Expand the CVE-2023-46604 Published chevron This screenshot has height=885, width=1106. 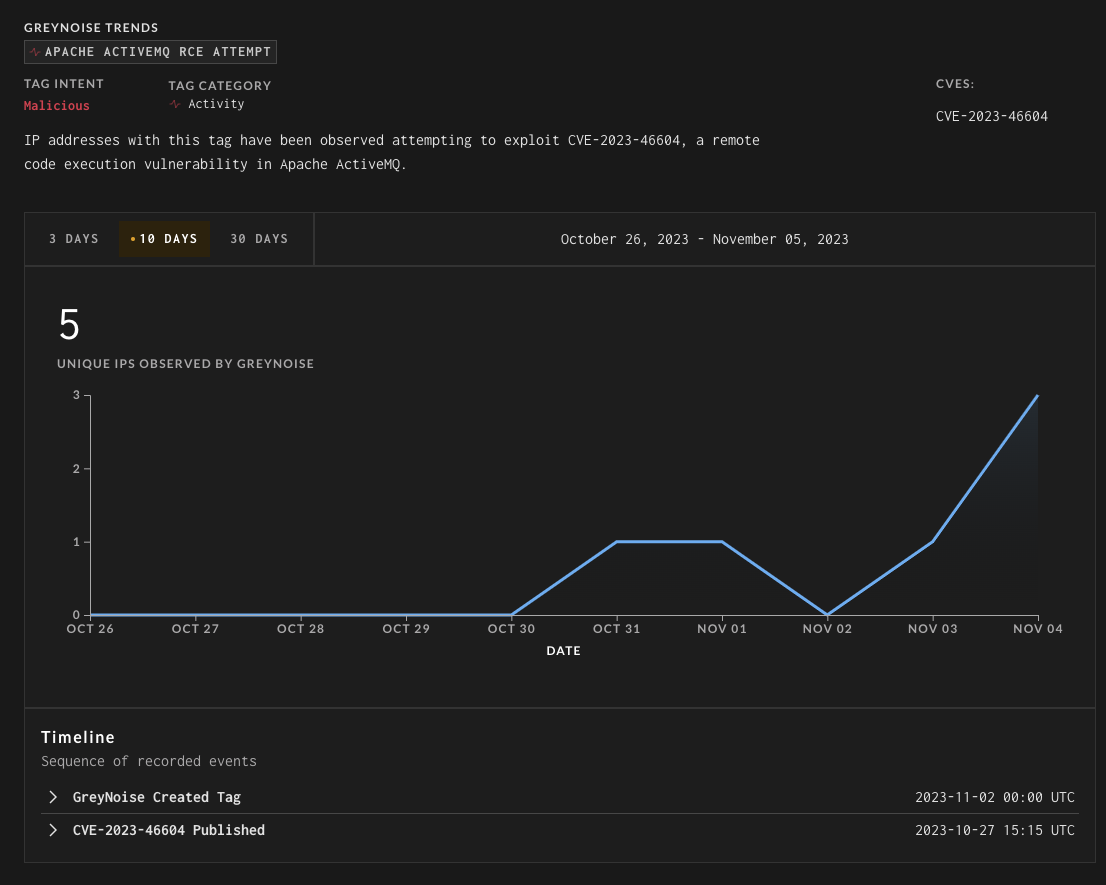tap(53, 830)
